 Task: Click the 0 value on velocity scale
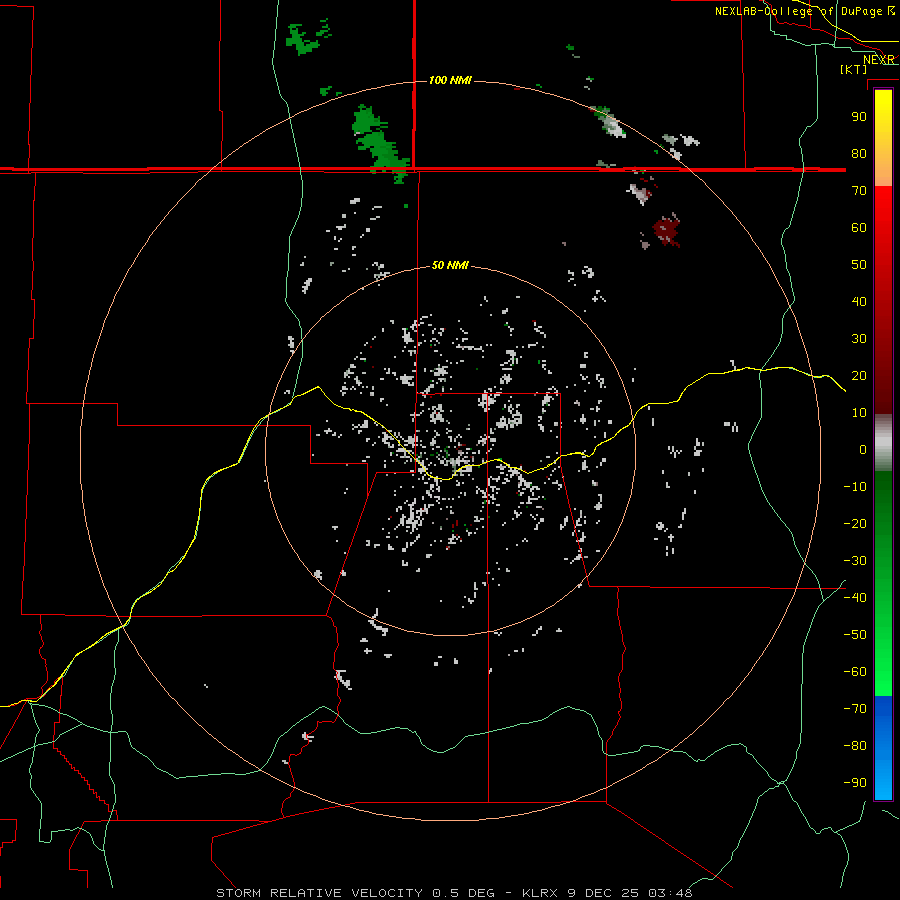863,450
